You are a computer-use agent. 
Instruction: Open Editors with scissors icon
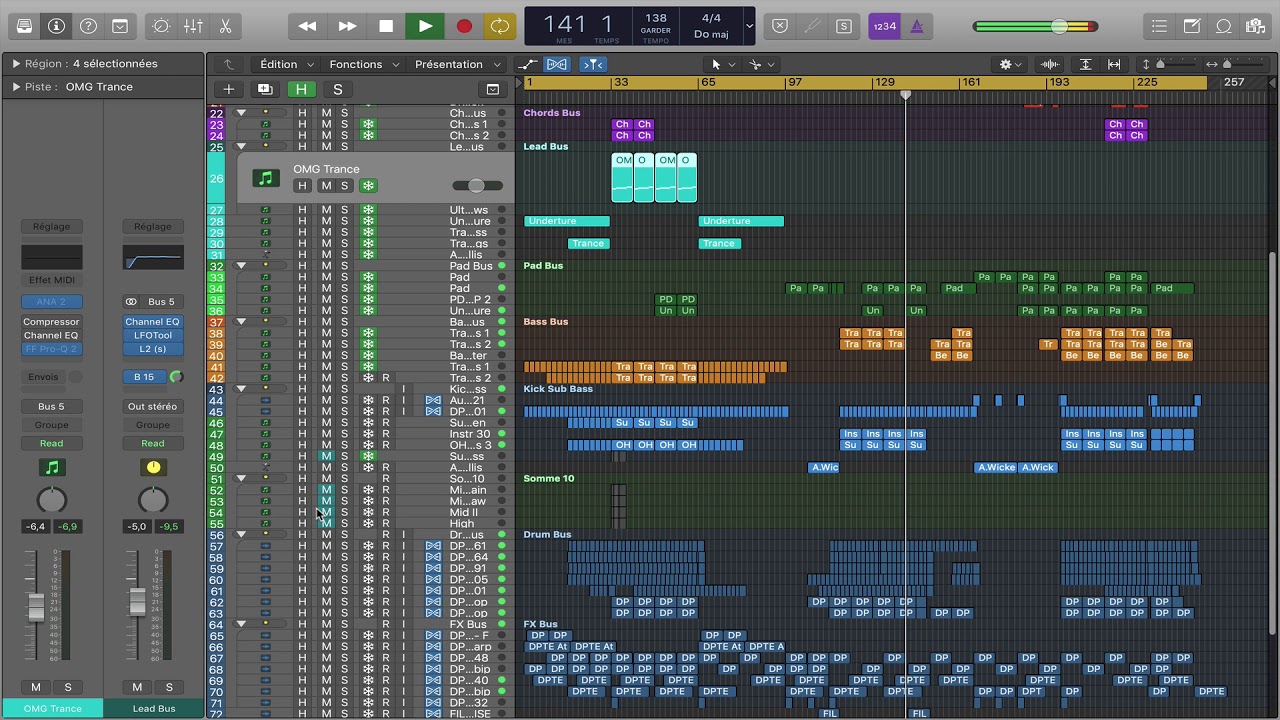[225, 26]
